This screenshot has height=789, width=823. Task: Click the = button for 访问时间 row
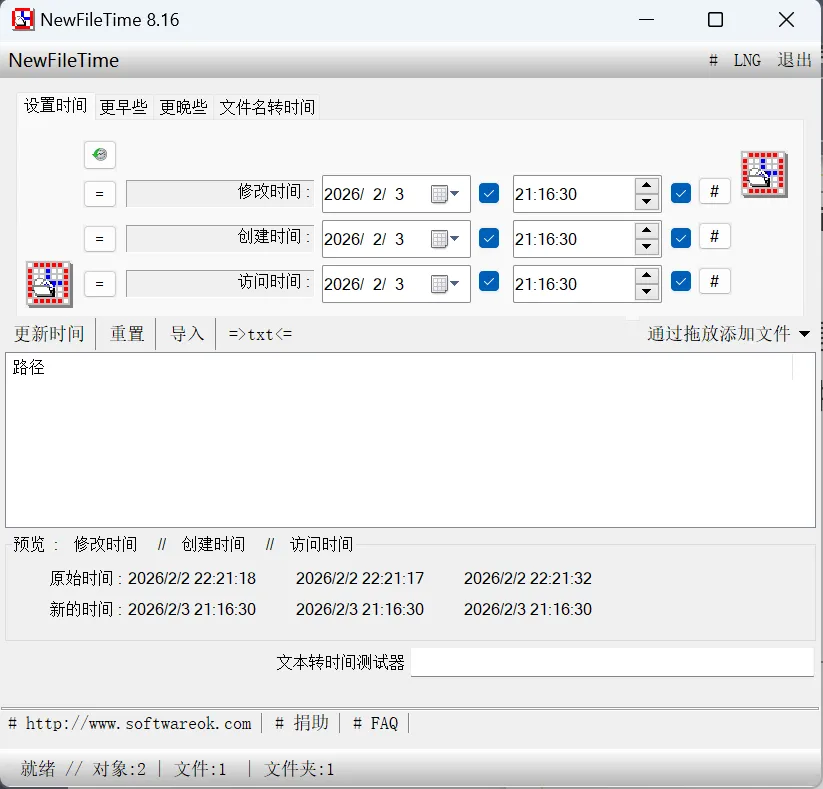(100, 284)
